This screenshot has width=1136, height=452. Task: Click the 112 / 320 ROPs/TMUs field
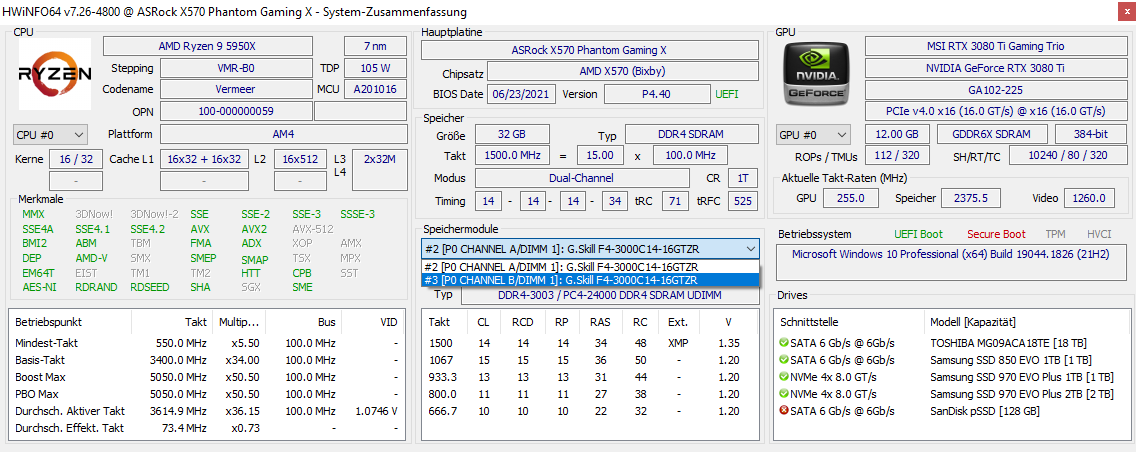897,156
